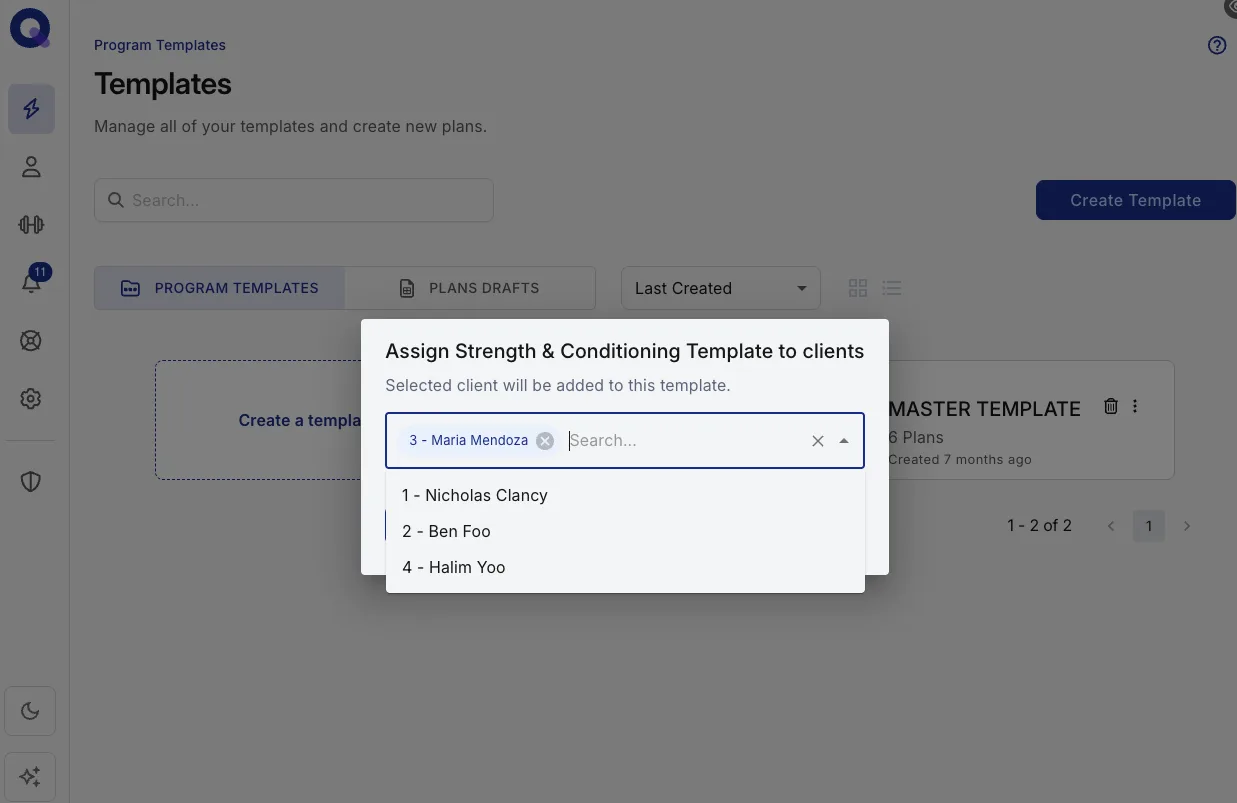Clear all selected clients with X
This screenshot has width=1237, height=803.
pos(818,441)
